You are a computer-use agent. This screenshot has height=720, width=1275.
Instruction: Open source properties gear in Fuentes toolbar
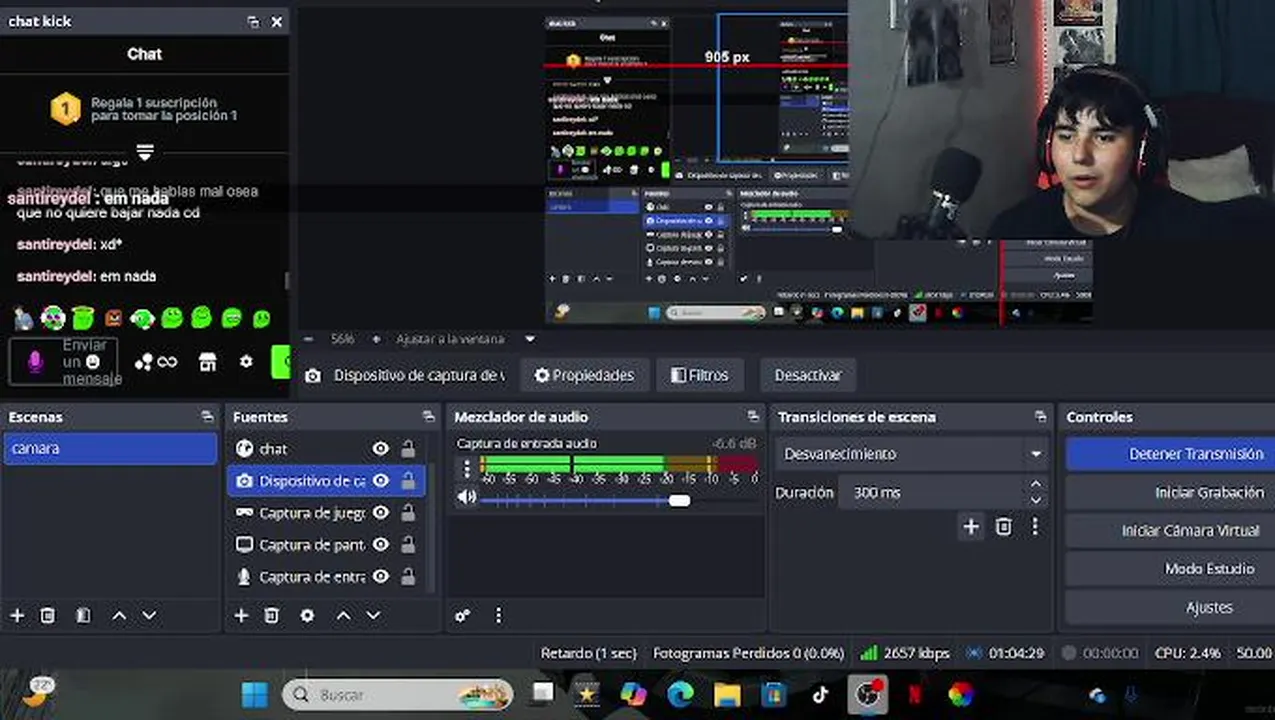click(307, 615)
